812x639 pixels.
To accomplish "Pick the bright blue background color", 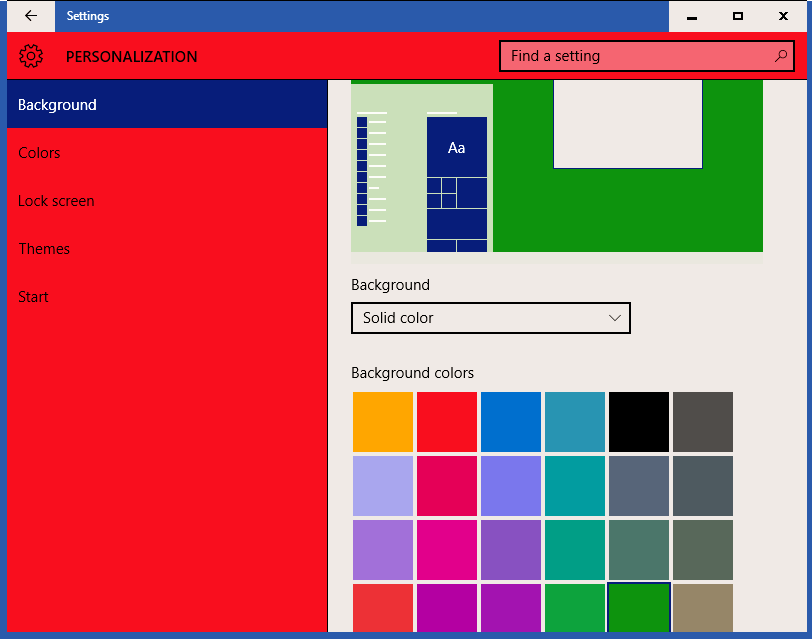I will pos(511,422).
